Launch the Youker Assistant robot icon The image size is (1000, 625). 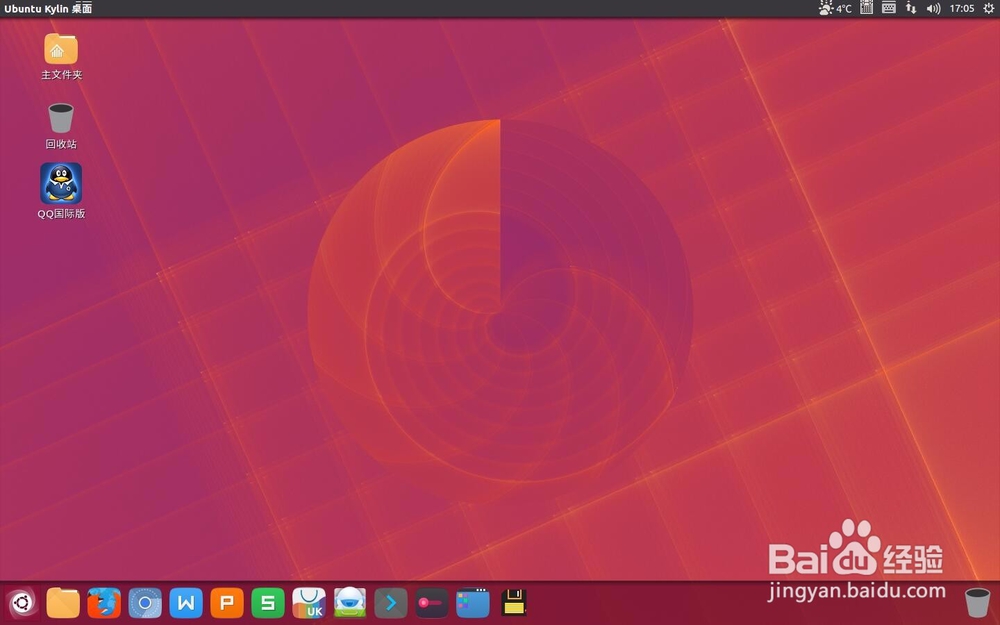pos(349,603)
